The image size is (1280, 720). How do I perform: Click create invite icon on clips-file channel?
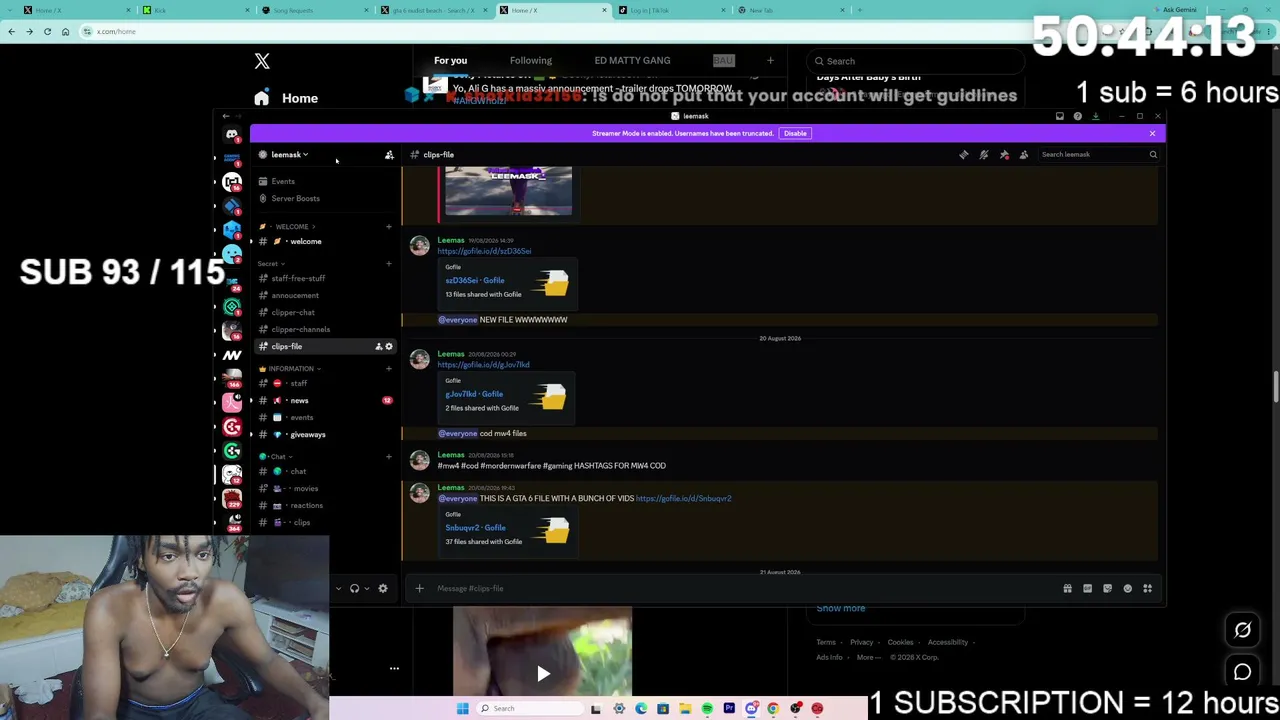tap(379, 347)
